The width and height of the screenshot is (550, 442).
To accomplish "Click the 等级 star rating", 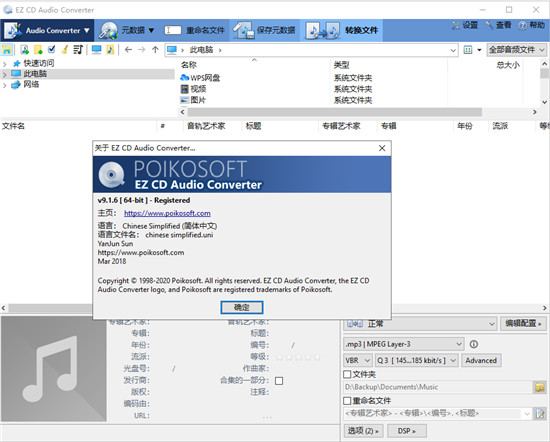I will 298,357.
